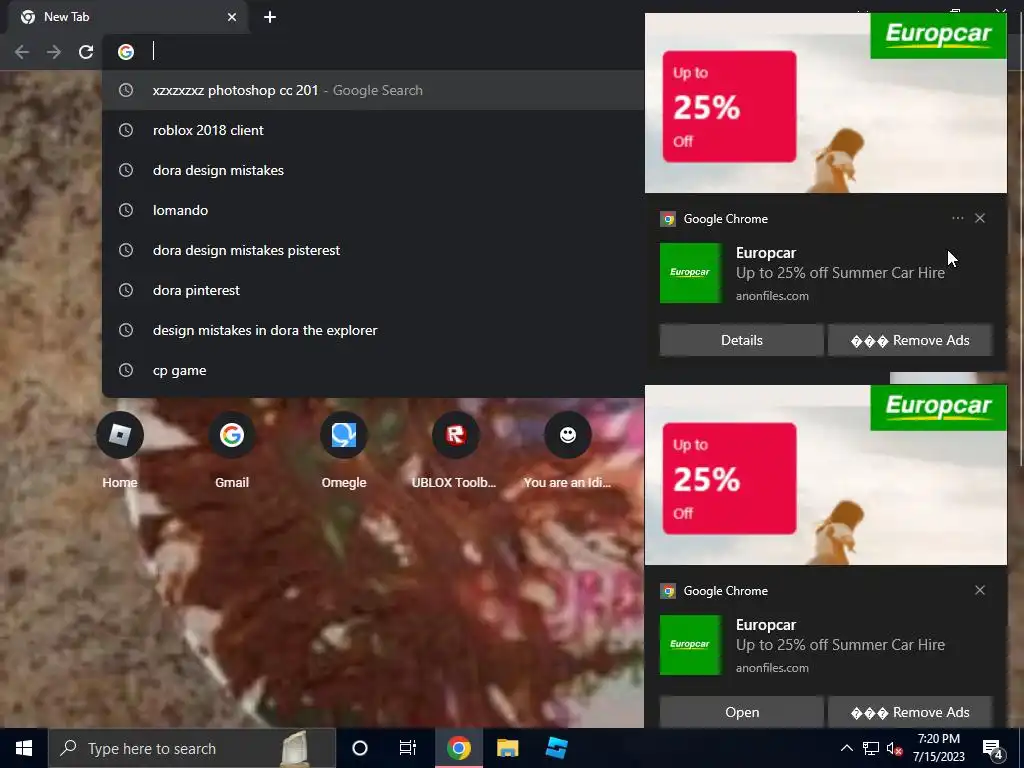Click Remove Ads on the second notification
The width and height of the screenshot is (1024, 768).
pos(910,712)
